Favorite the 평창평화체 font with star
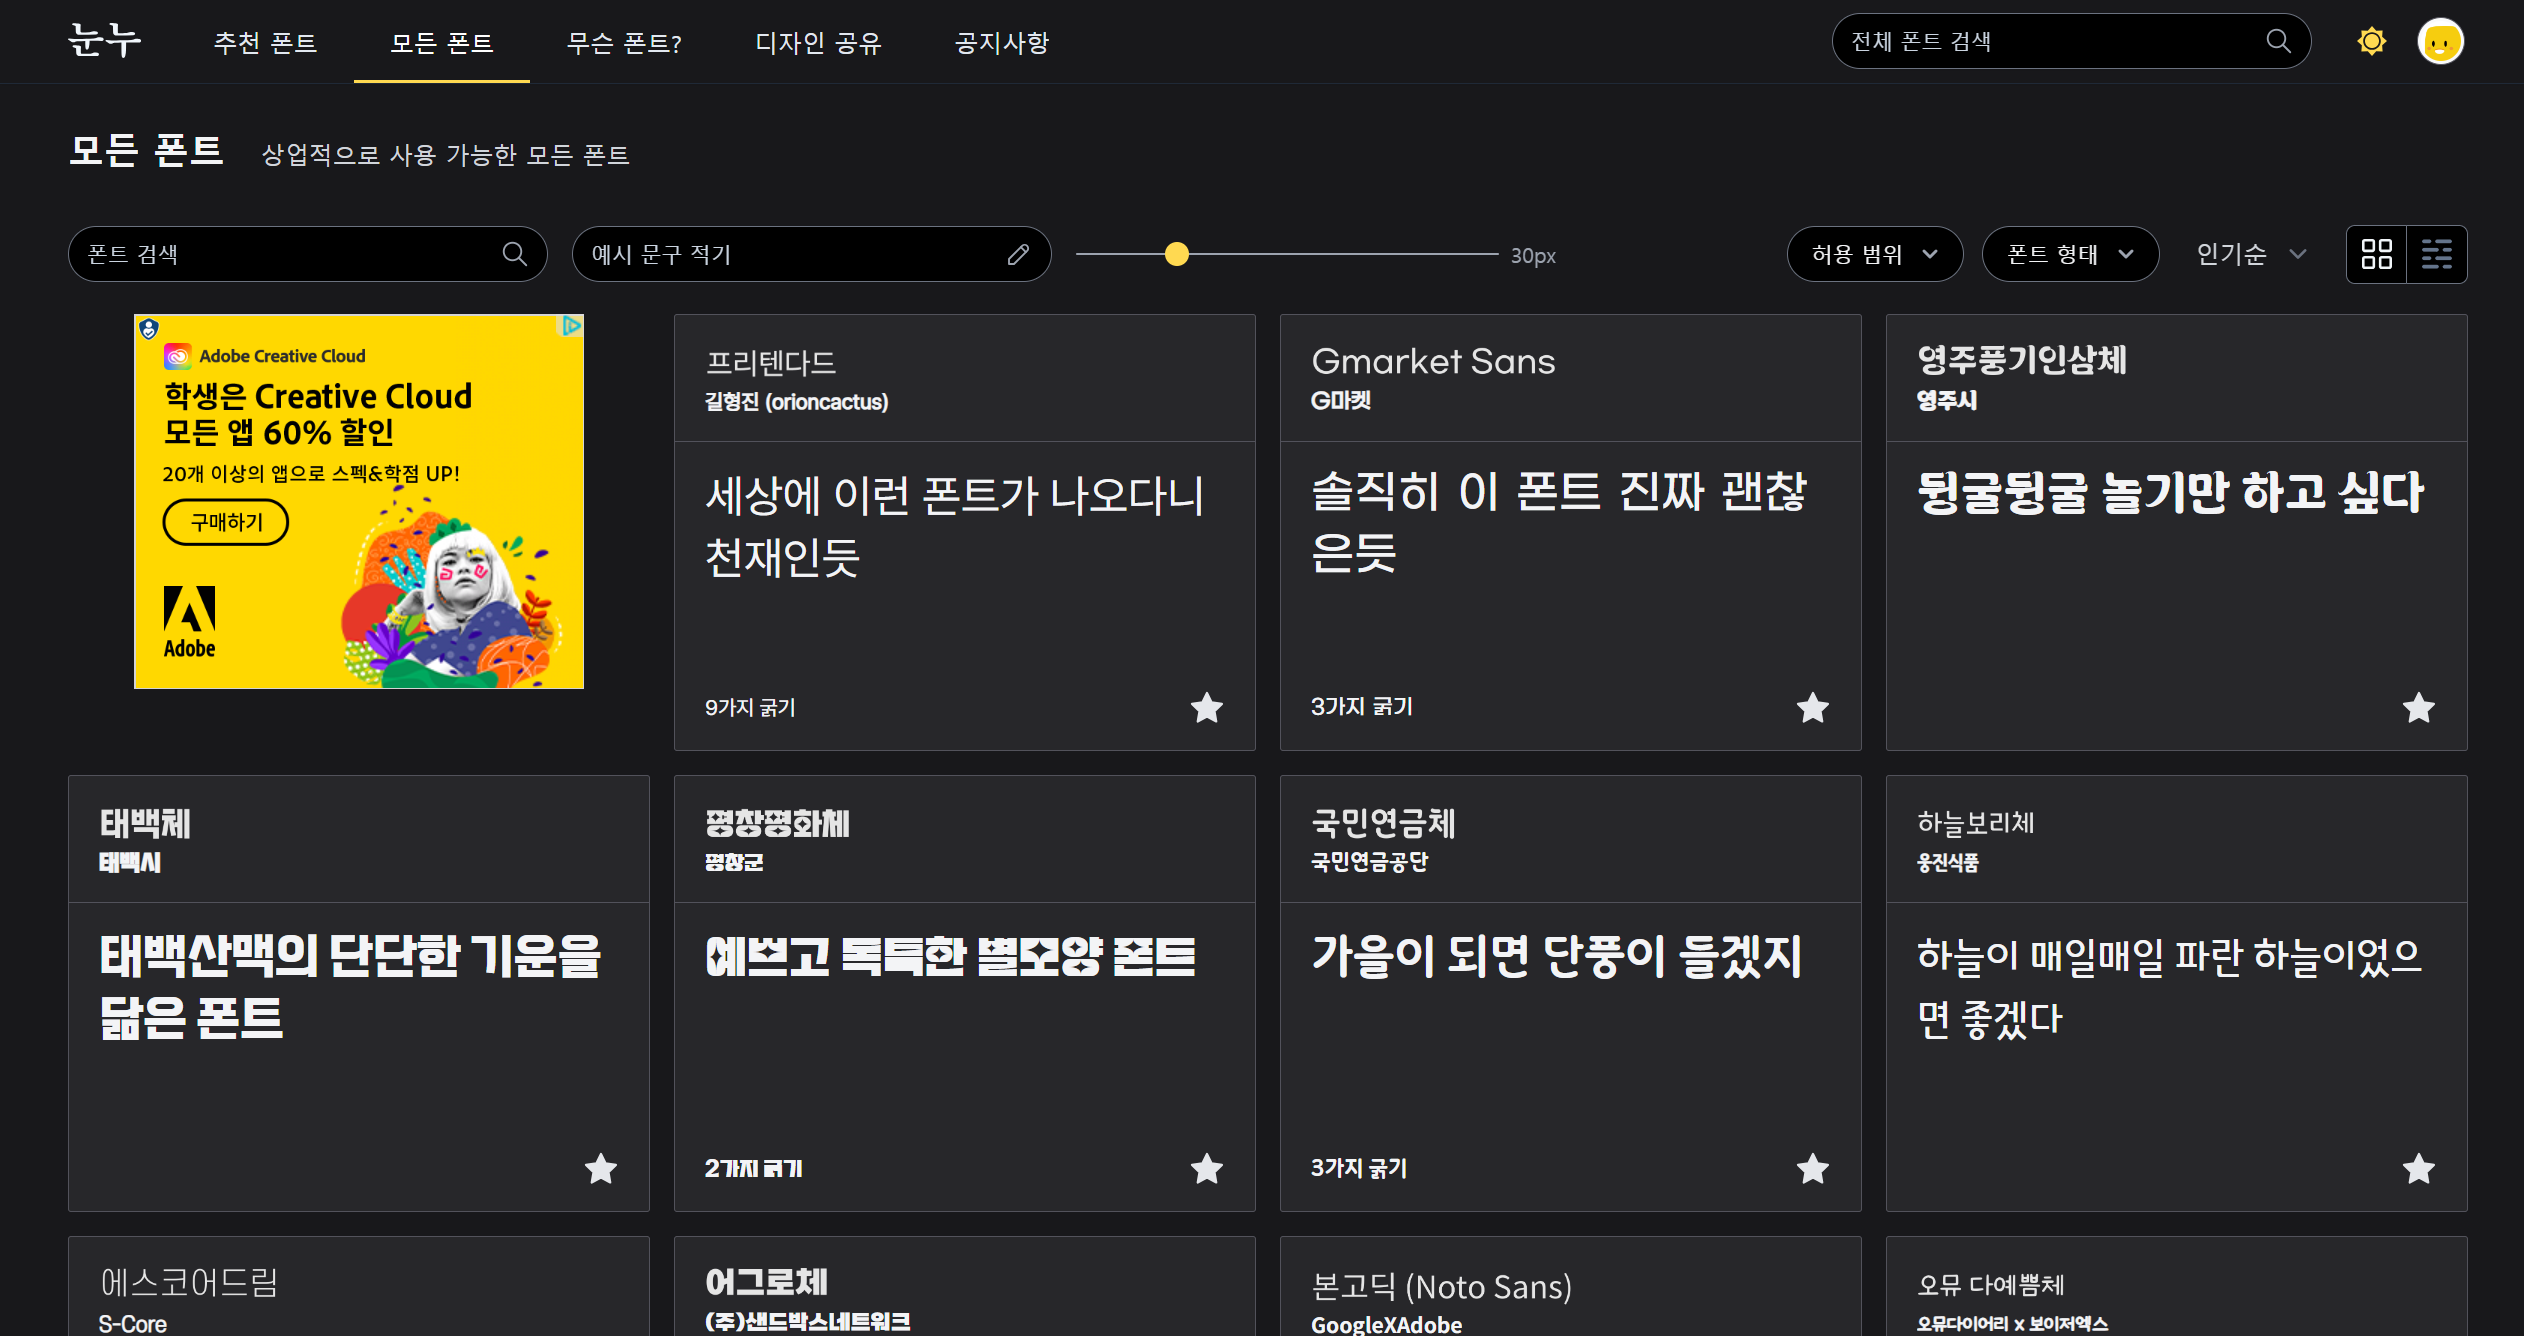The width and height of the screenshot is (2524, 1336). [x=1207, y=1168]
